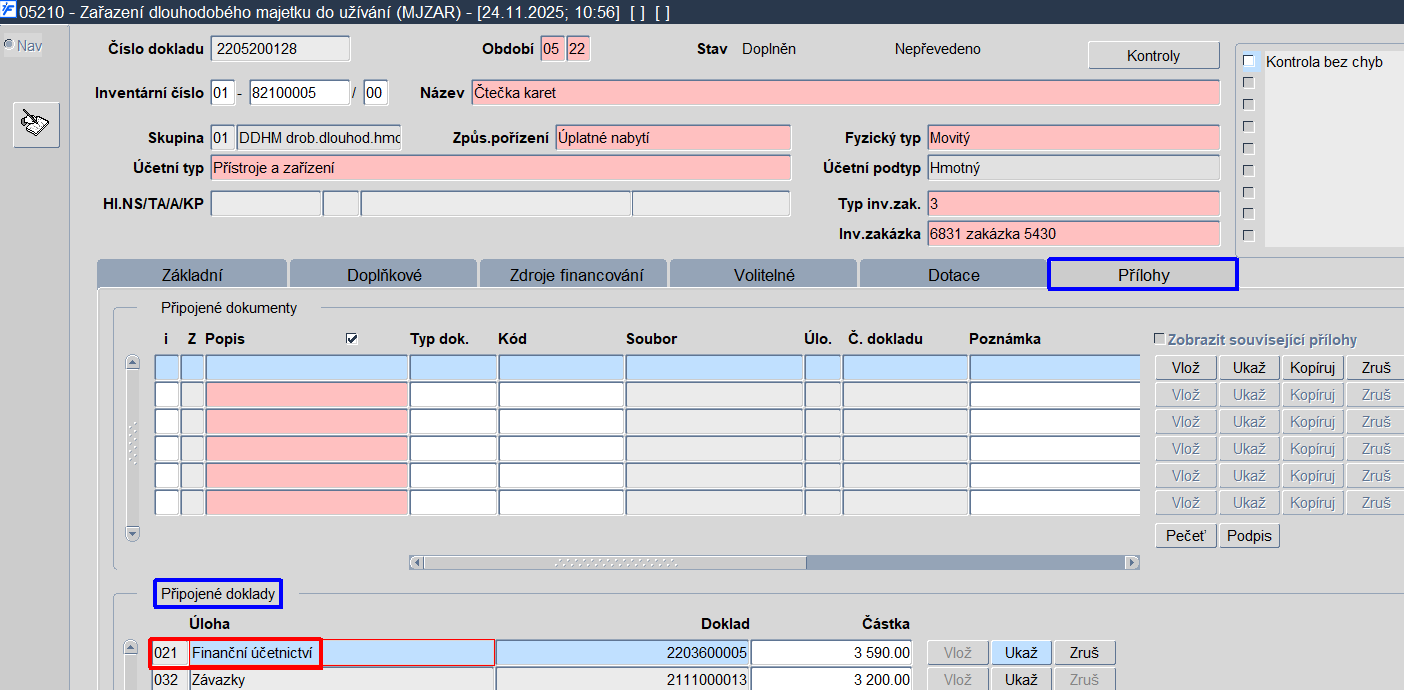Viewport: 1404px width, 690px height.
Task: Click Inv.zakázka field 6831 zakázka 5430
Action: (x=1073, y=234)
